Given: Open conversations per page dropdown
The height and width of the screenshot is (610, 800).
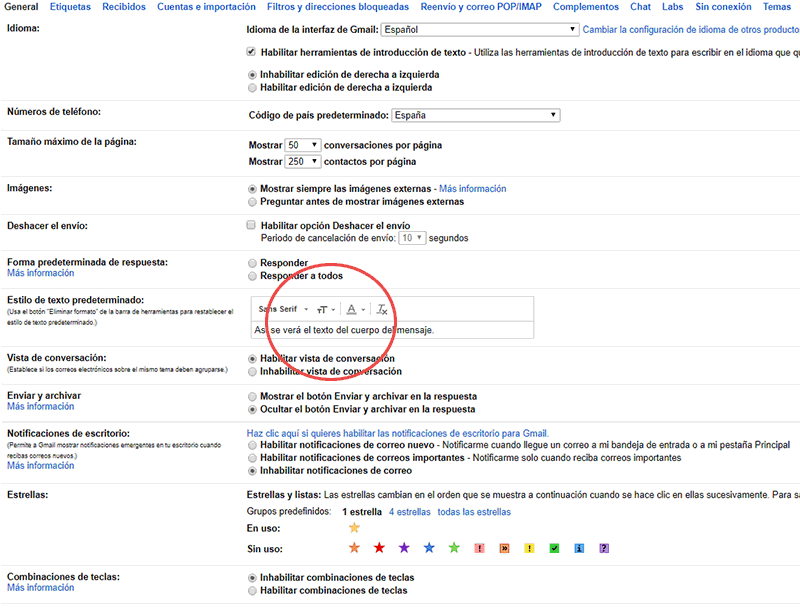Looking at the screenshot, I should (x=303, y=145).
